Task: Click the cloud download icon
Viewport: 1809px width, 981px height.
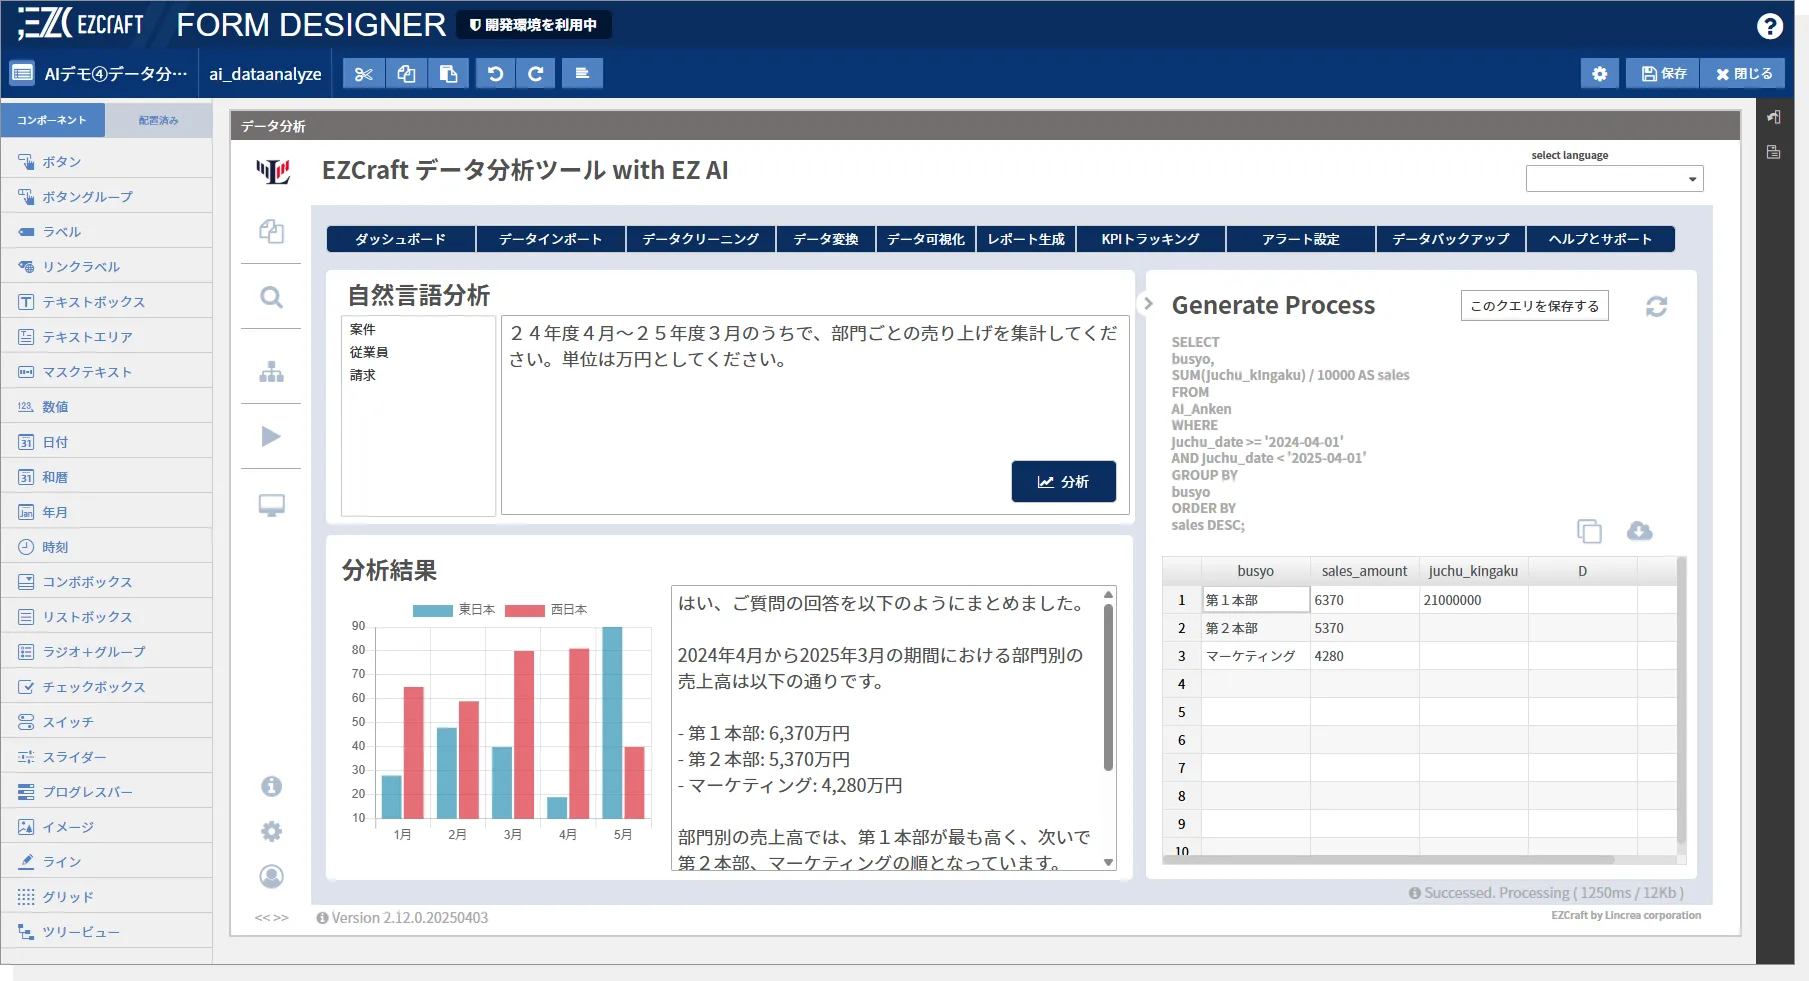Action: coord(1640,531)
